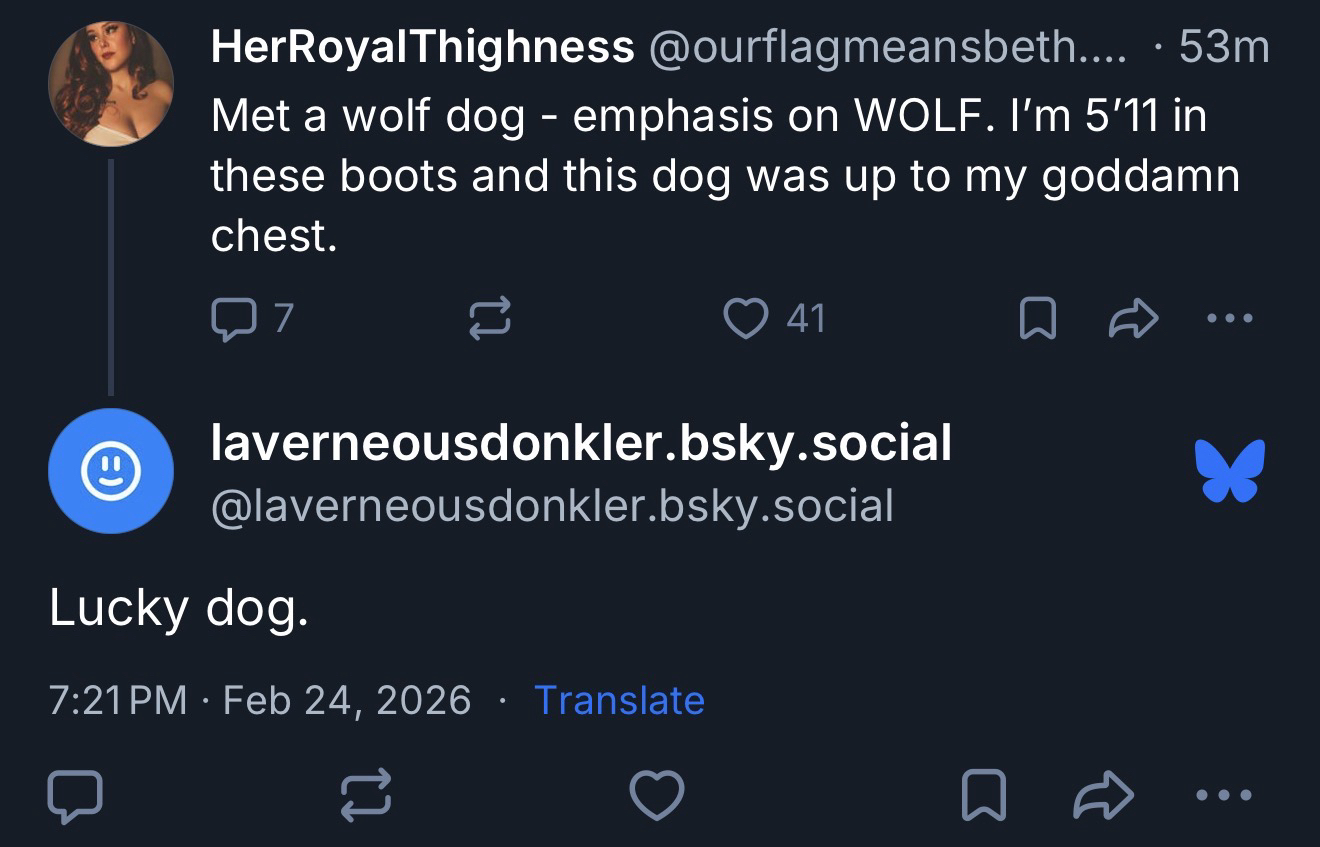Click the blue butterfly Bluesky icon

click(1229, 470)
